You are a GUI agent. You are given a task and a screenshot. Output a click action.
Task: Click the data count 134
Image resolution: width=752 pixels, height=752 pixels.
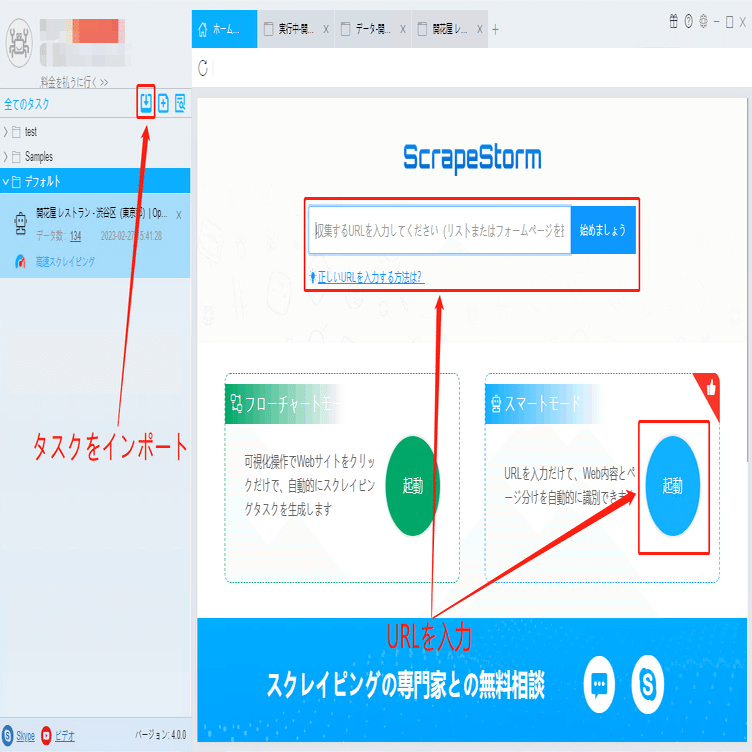(75, 236)
